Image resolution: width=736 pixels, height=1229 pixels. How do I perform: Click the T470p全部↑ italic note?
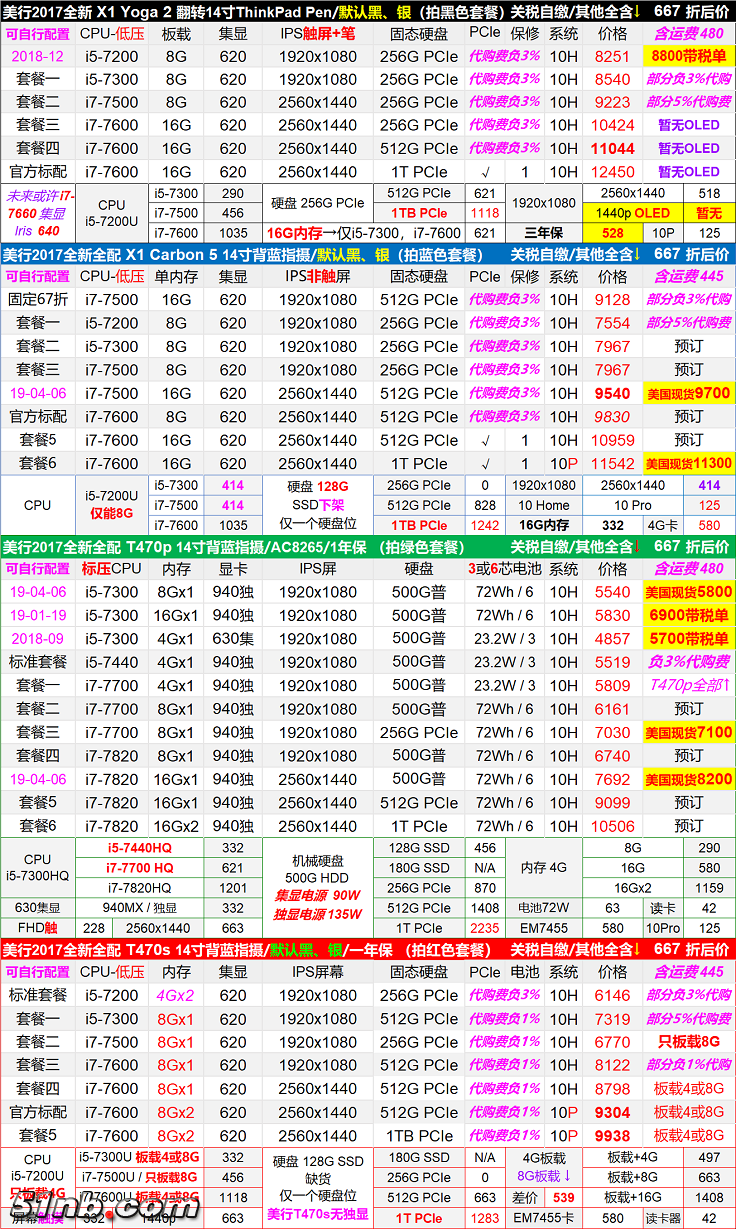click(x=688, y=686)
